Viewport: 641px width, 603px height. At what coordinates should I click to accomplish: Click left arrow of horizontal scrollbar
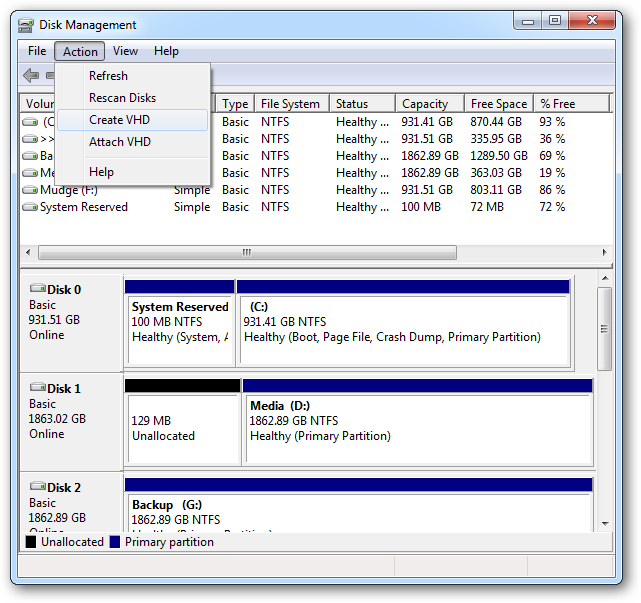28,252
